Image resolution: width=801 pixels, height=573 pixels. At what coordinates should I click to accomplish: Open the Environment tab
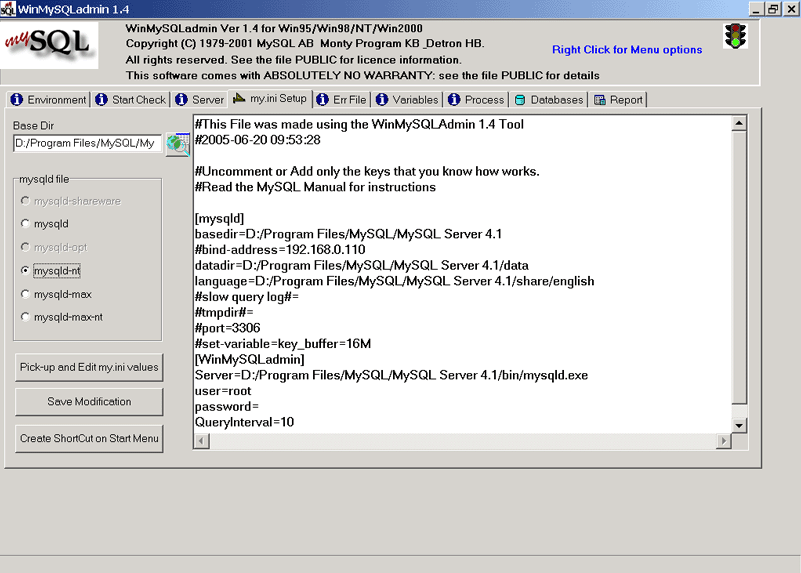click(49, 100)
